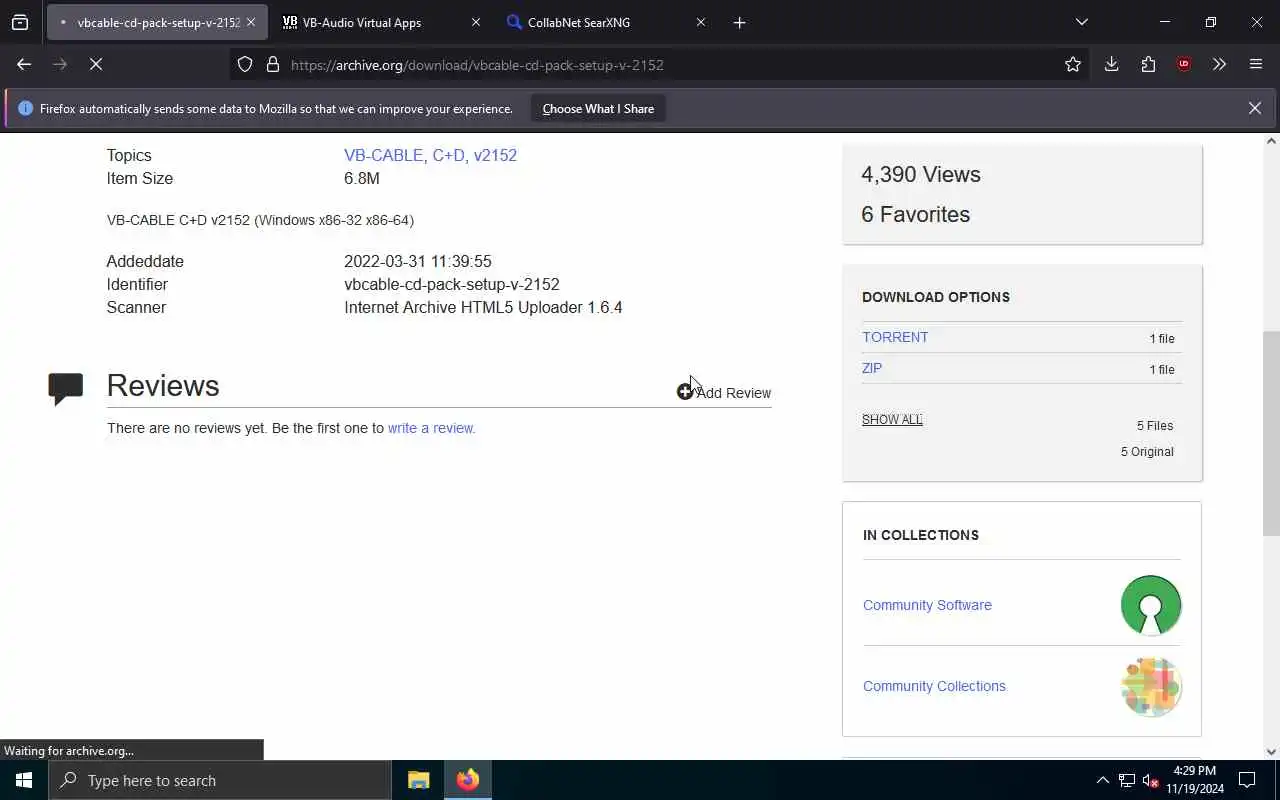Viewport: 1280px width, 800px height.
Task: Download the TORRENT option
Action: pyautogui.click(x=895, y=337)
